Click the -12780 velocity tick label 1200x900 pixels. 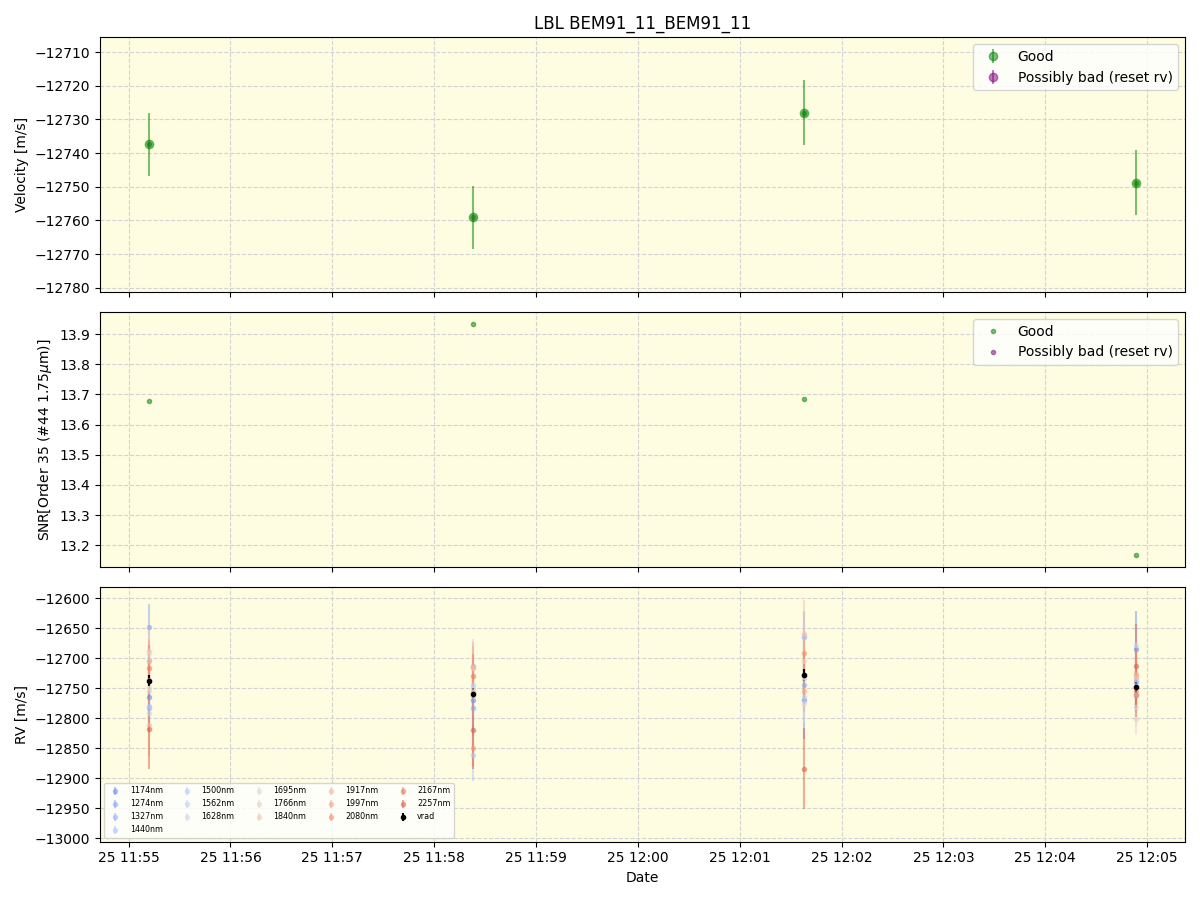point(65,288)
